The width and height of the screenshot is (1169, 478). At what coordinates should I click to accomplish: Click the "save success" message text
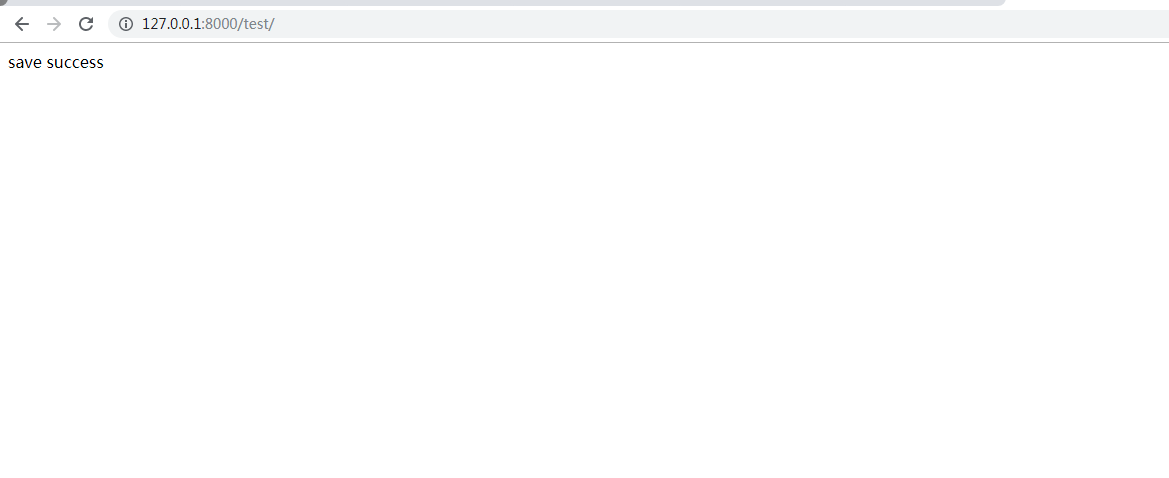click(56, 63)
